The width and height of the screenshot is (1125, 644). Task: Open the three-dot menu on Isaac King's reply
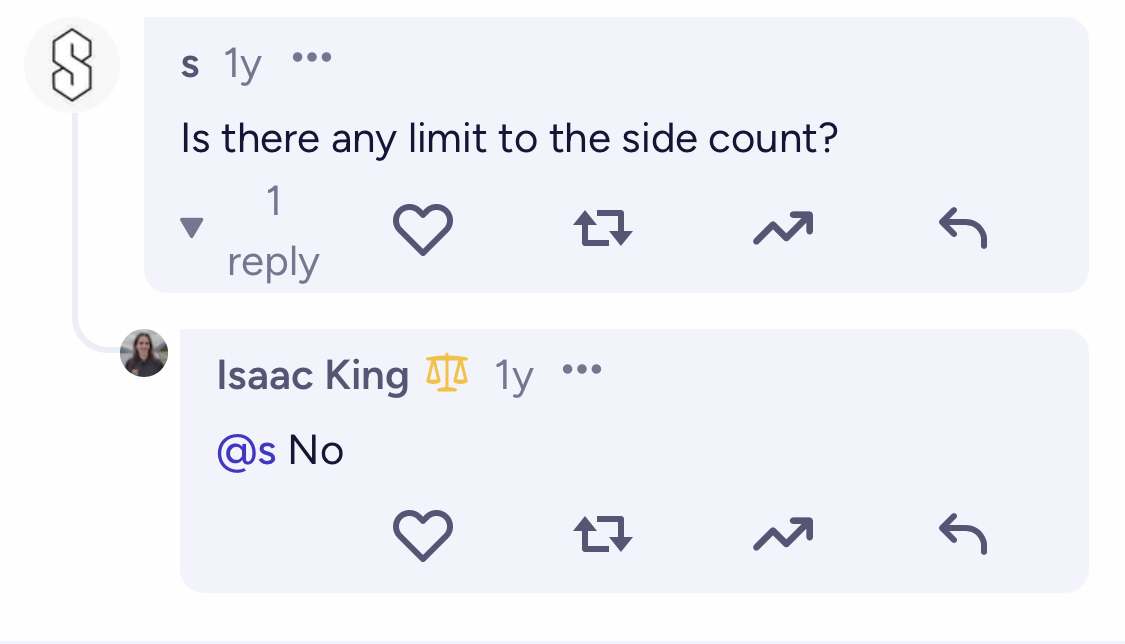[x=582, y=369]
